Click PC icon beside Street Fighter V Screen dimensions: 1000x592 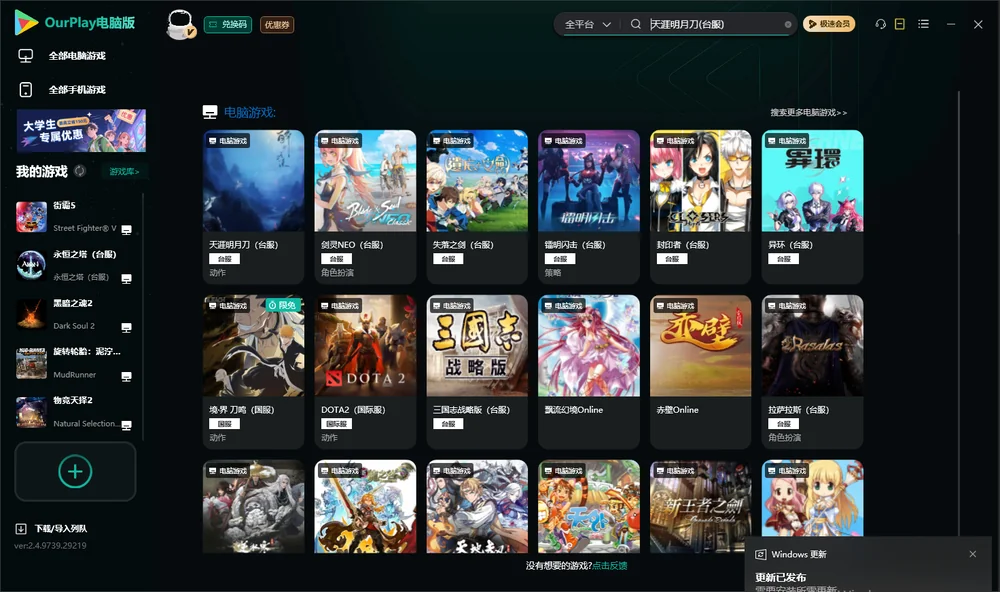point(126,230)
